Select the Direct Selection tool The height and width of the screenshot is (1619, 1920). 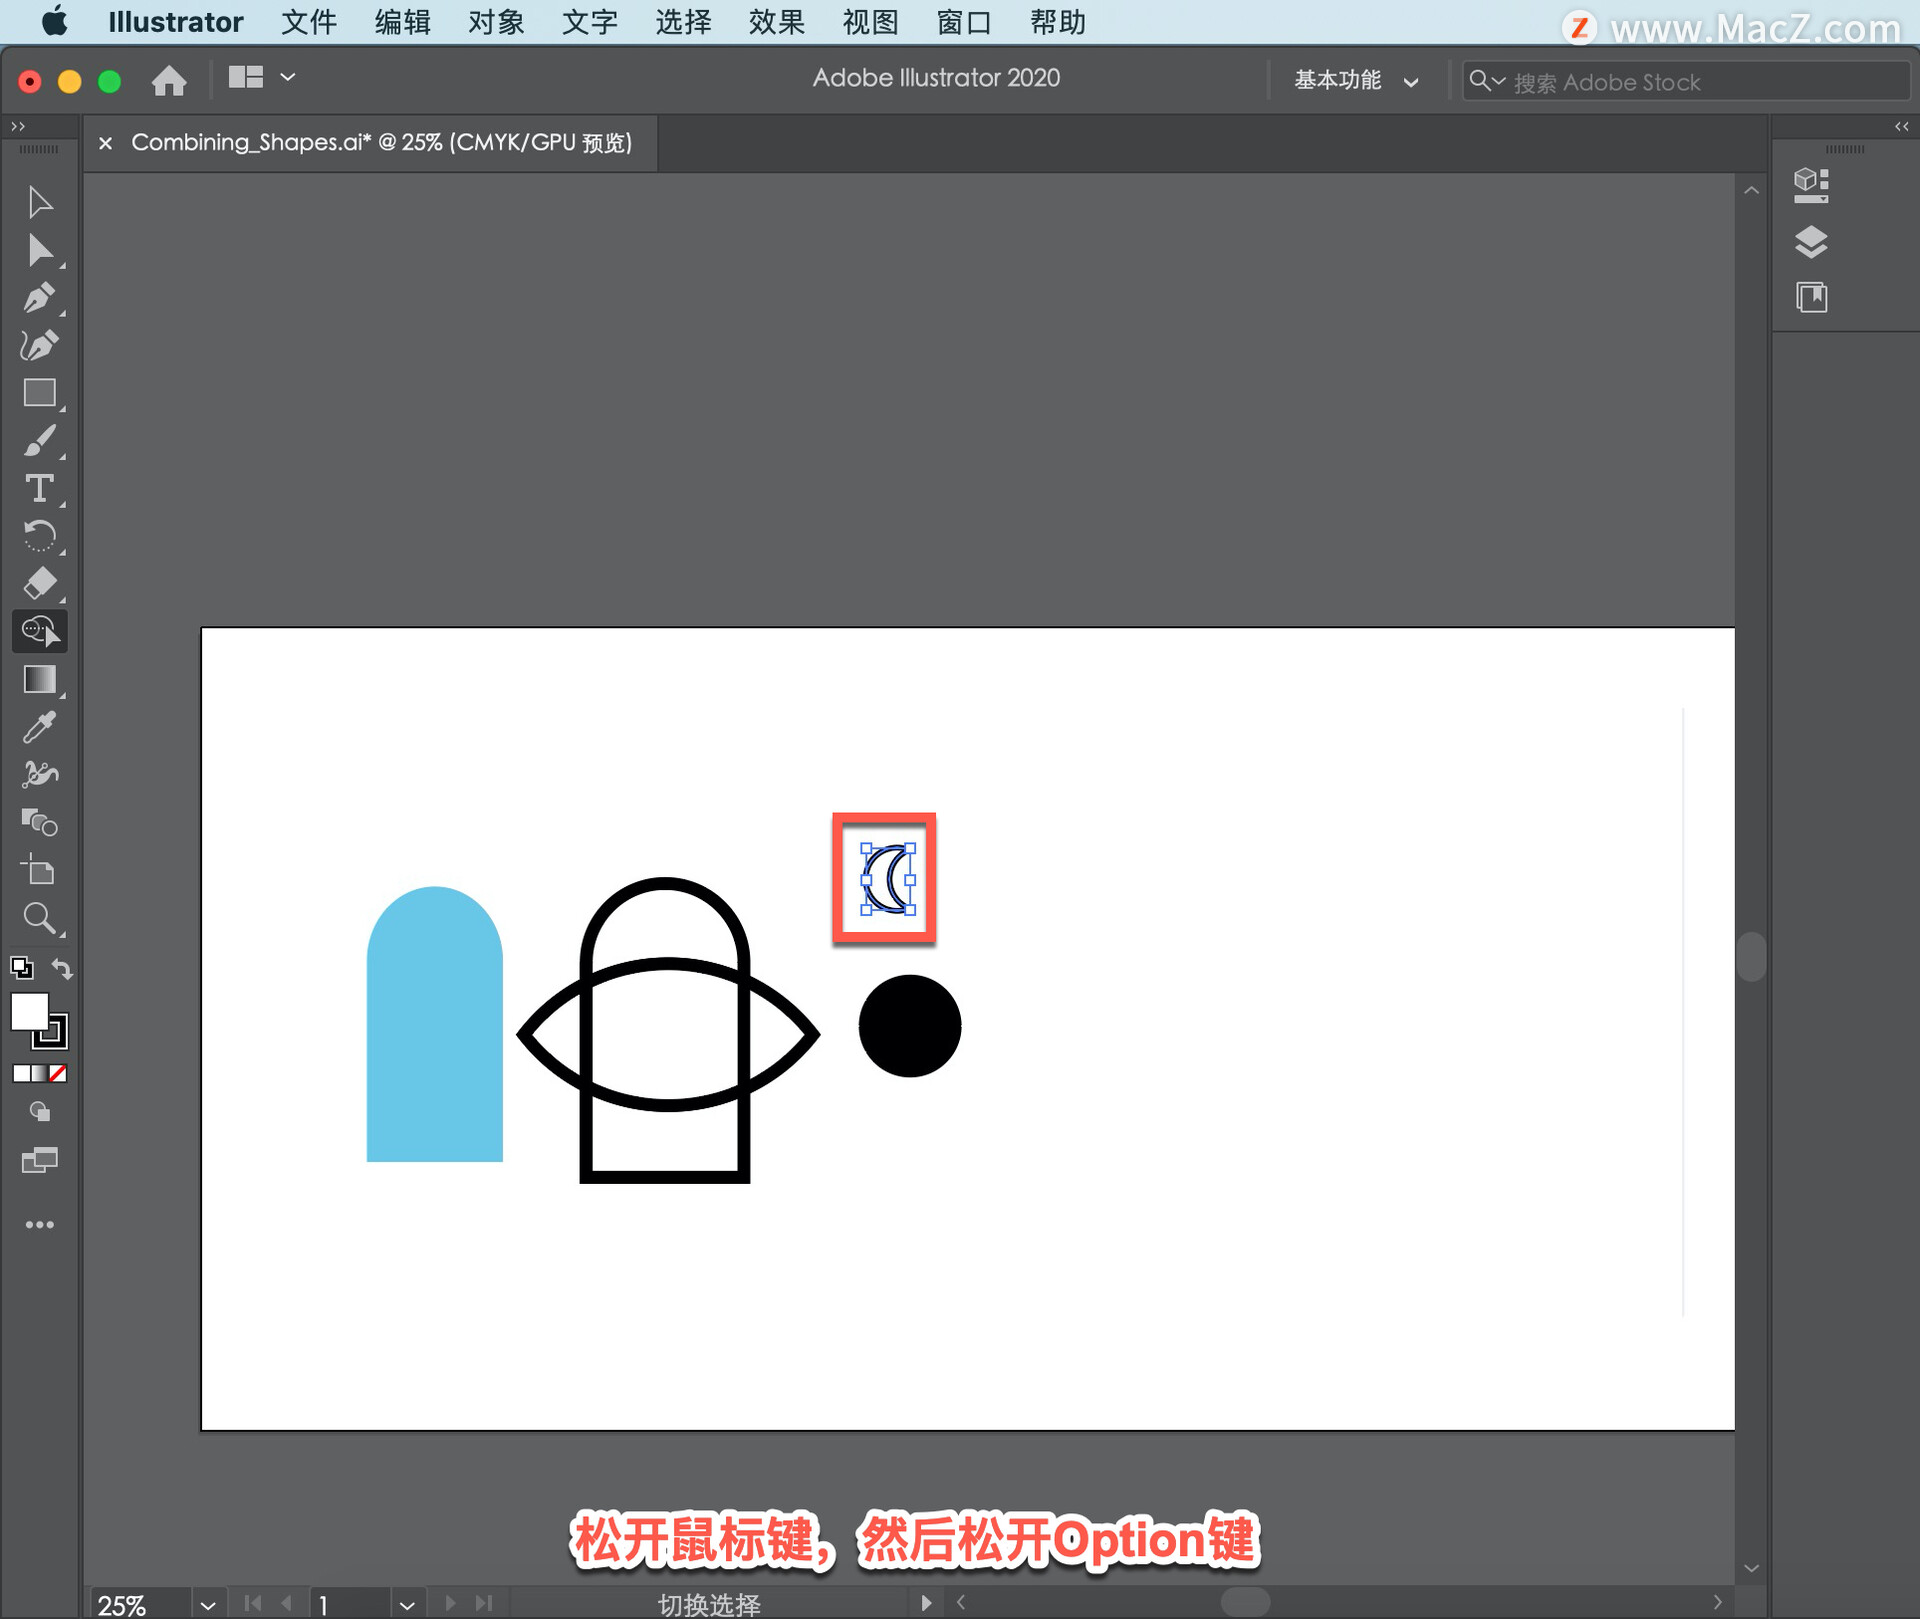(x=39, y=250)
